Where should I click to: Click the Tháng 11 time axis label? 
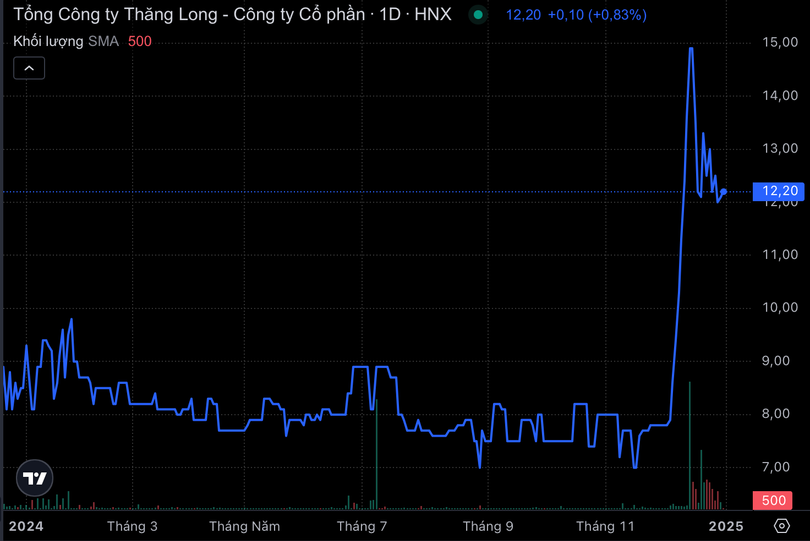pyautogui.click(x=605, y=527)
